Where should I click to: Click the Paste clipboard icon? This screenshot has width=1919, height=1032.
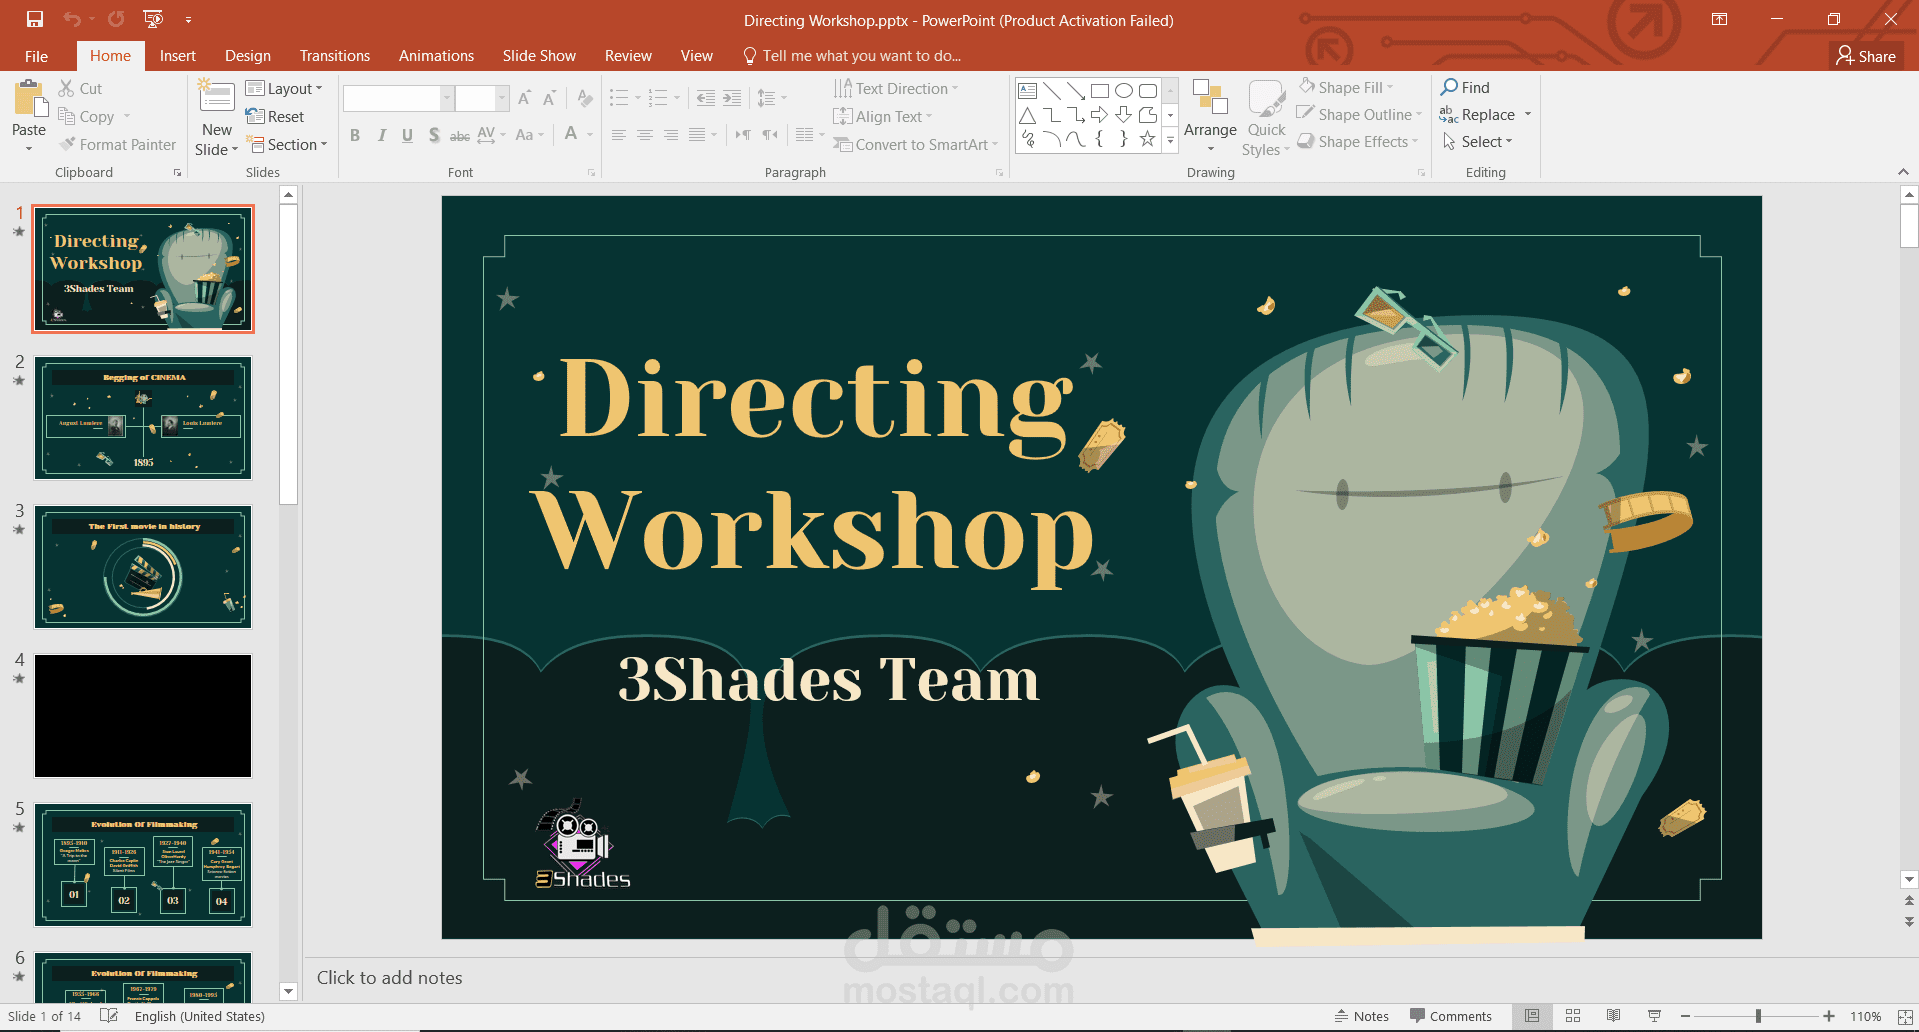[x=29, y=99]
